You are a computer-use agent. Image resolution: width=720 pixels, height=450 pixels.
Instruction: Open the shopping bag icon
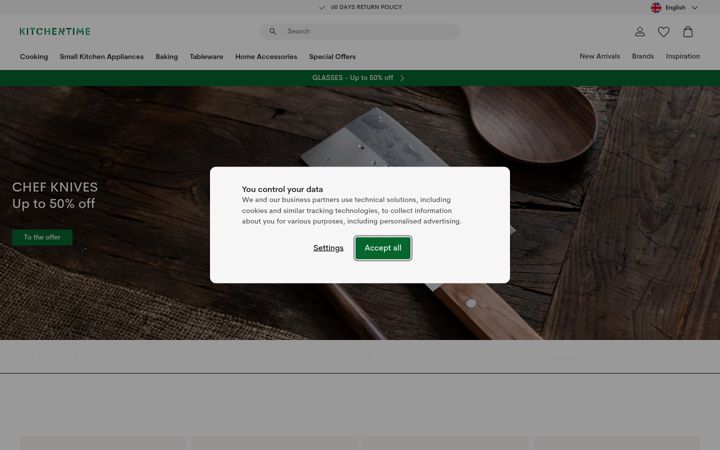[688, 32]
